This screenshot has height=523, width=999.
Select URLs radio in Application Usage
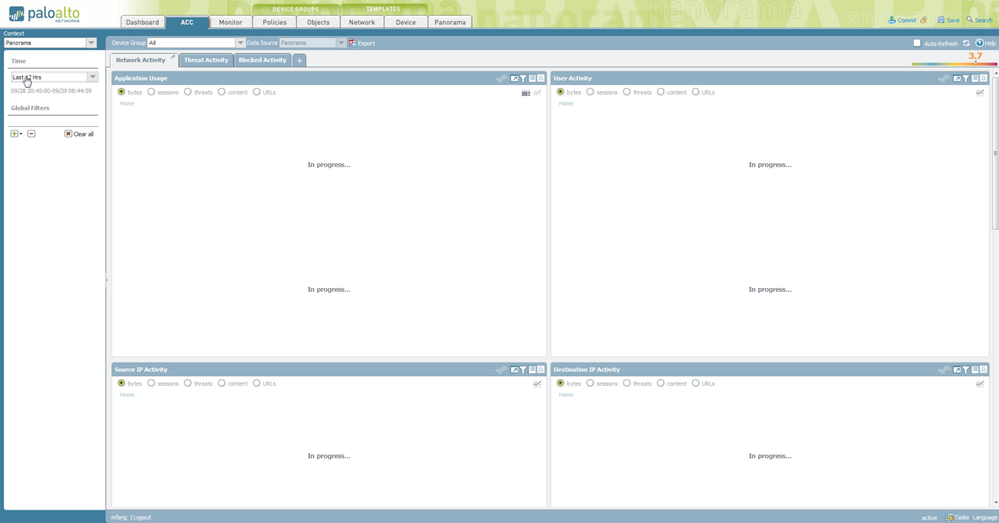point(257,92)
